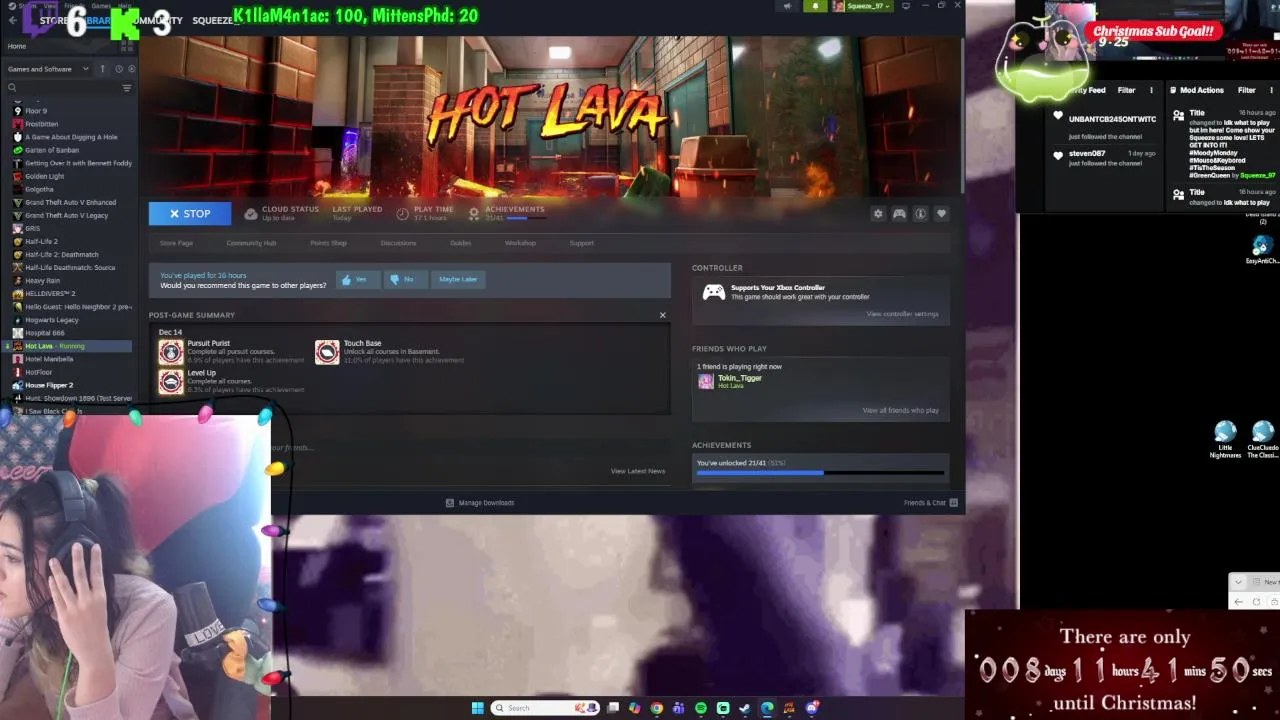1280x720 pixels.
Task: Open the Points Shop tab
Action: click(328, 243)
